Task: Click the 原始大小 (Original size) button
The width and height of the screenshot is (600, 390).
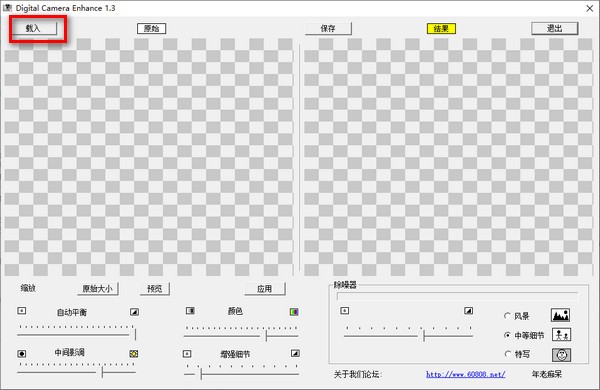Action: (x=98, y=289)
